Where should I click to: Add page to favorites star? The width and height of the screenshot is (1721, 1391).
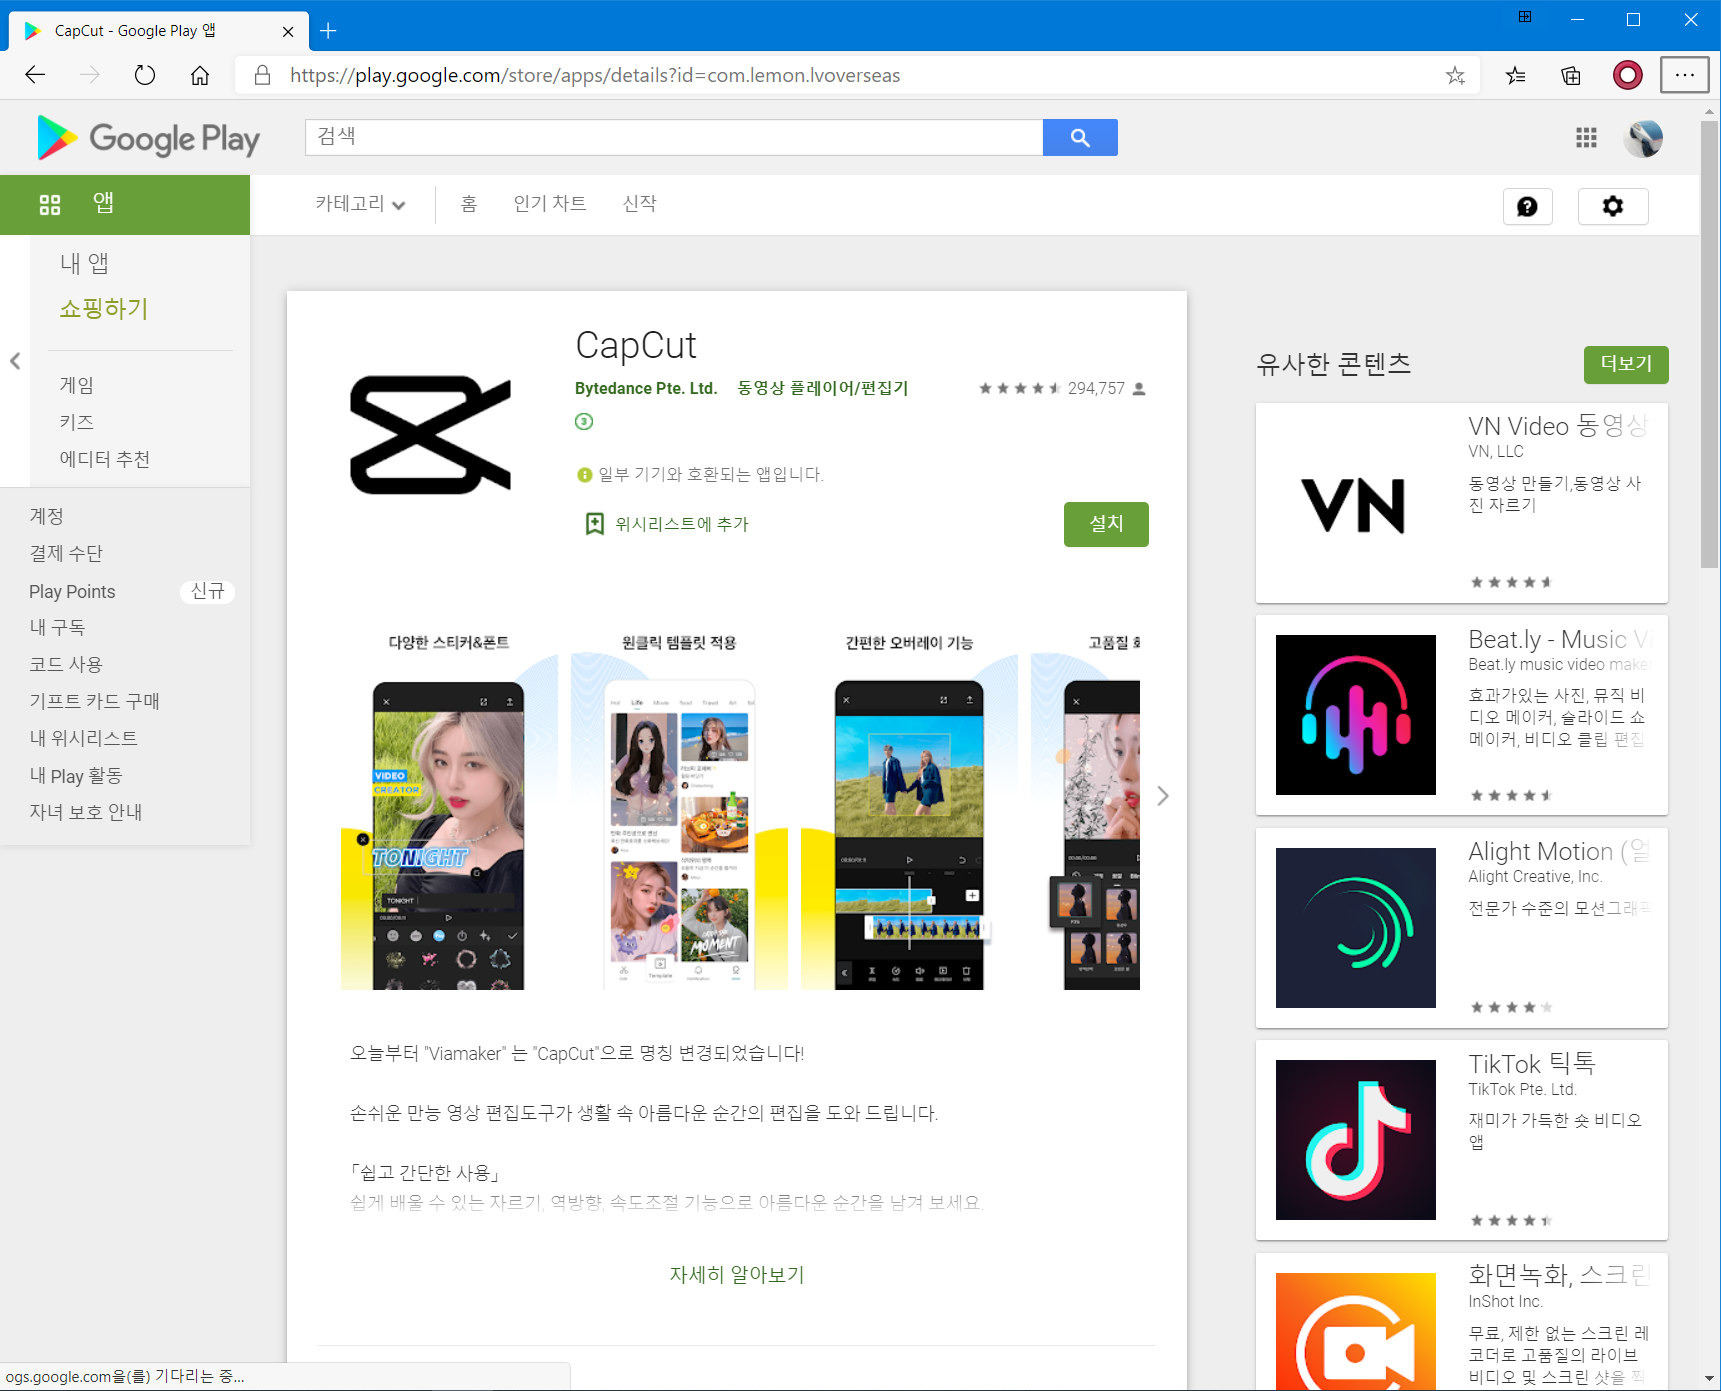pyautogui.click(x=1455, y=75)
